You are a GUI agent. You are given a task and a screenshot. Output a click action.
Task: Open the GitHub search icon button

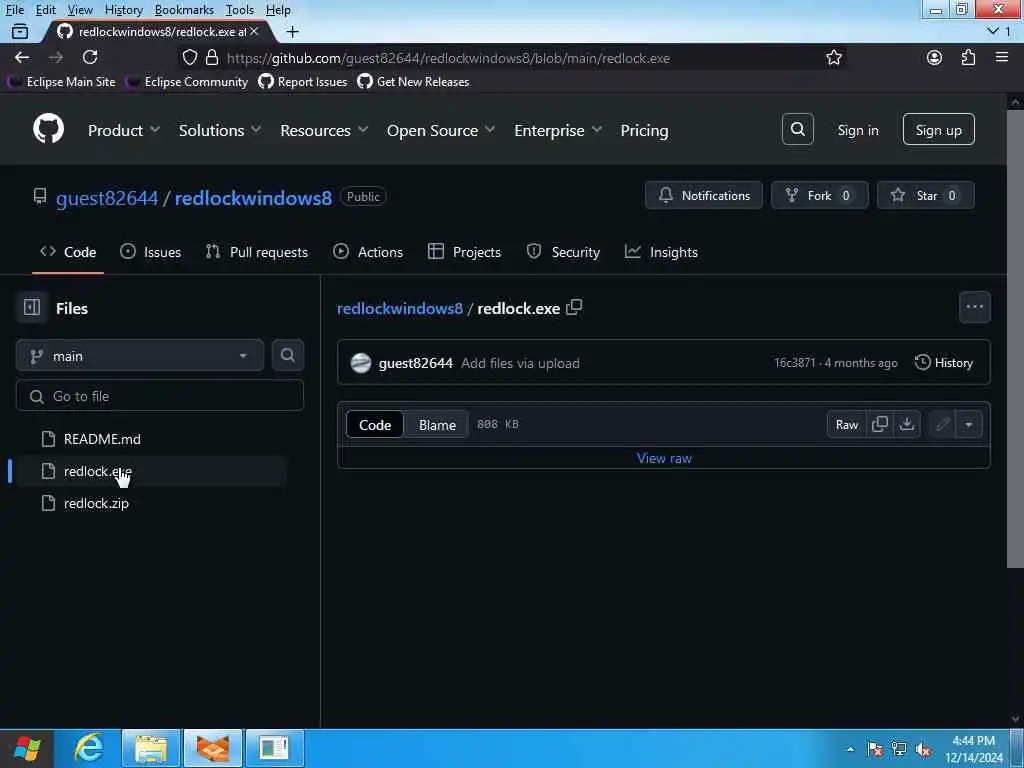[x=797, y=129]
